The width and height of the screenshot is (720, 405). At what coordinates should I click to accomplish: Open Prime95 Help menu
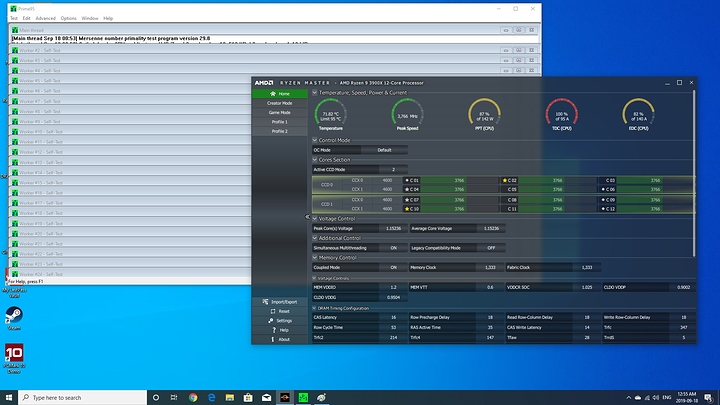pyautogui.click(x=108, y=18)
